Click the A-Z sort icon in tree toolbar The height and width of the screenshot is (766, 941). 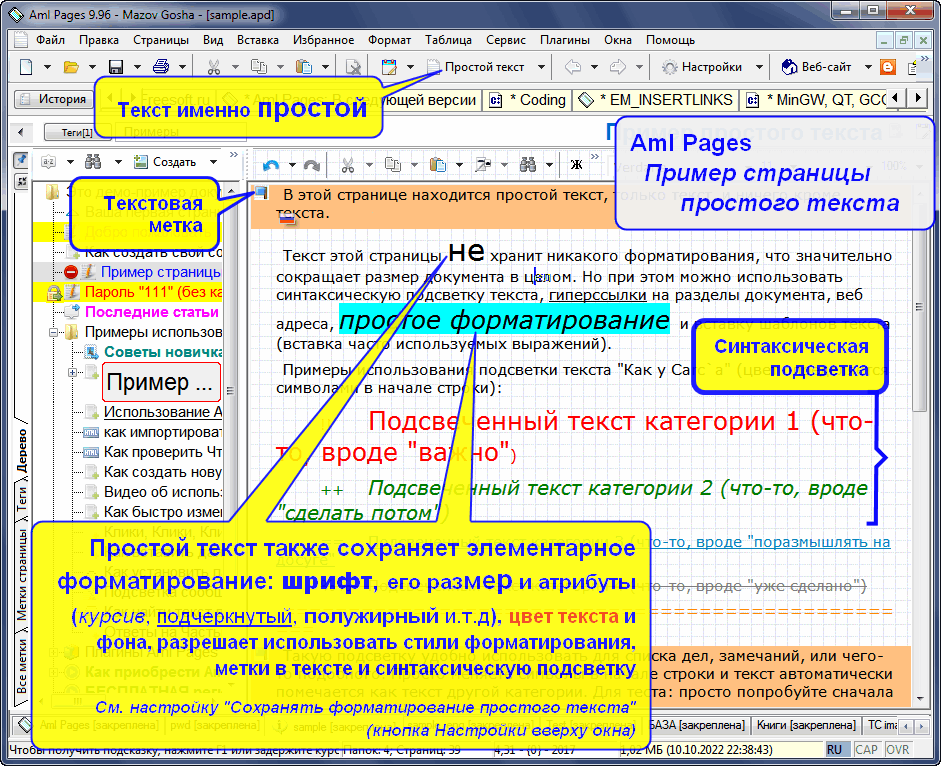48,162
